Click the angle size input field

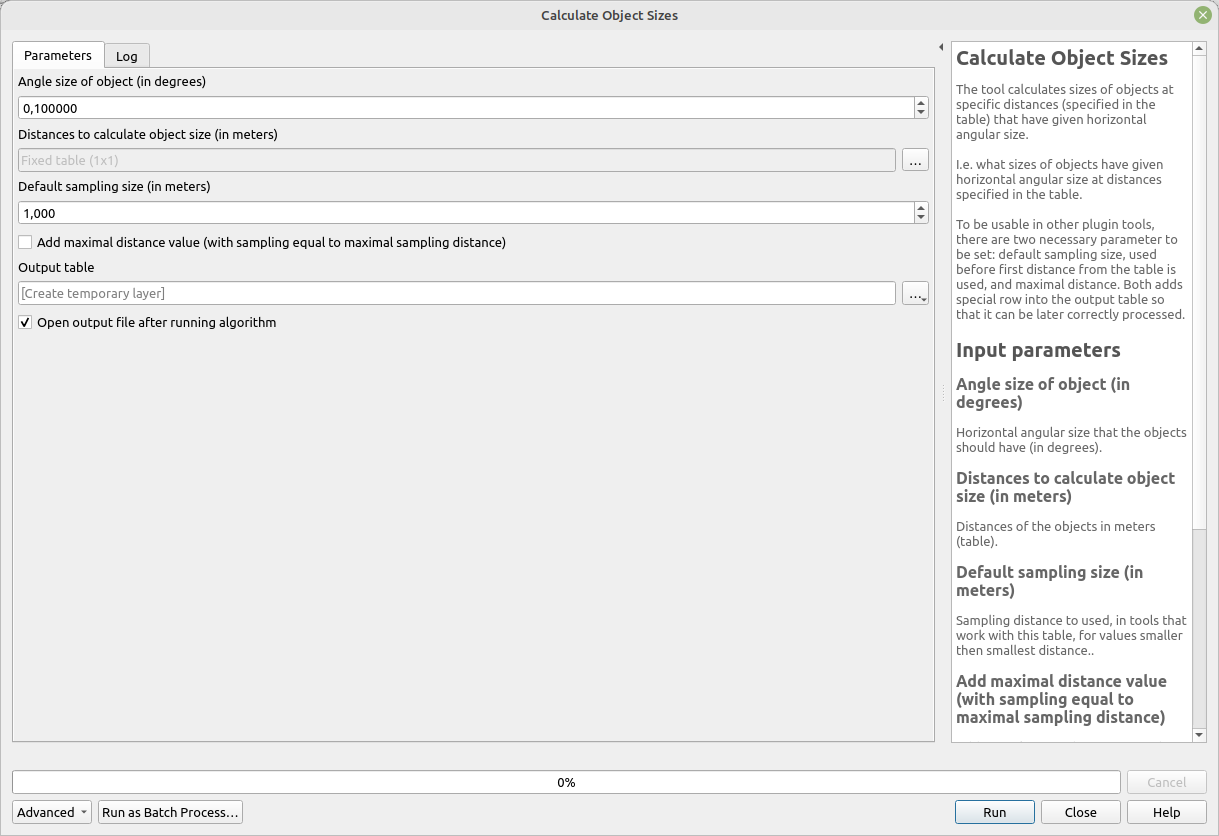465,107
